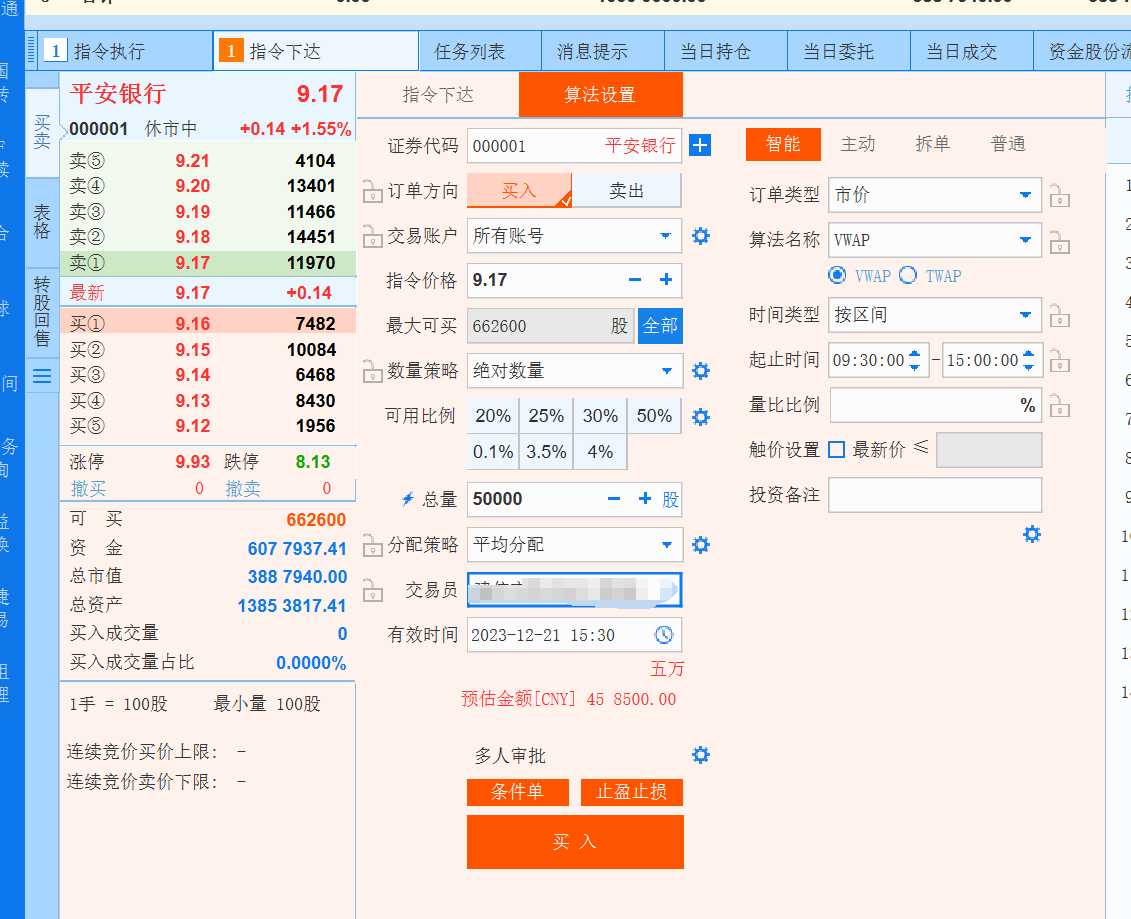
Task: Open gear settings next to 交易账户
Action: 700,236
